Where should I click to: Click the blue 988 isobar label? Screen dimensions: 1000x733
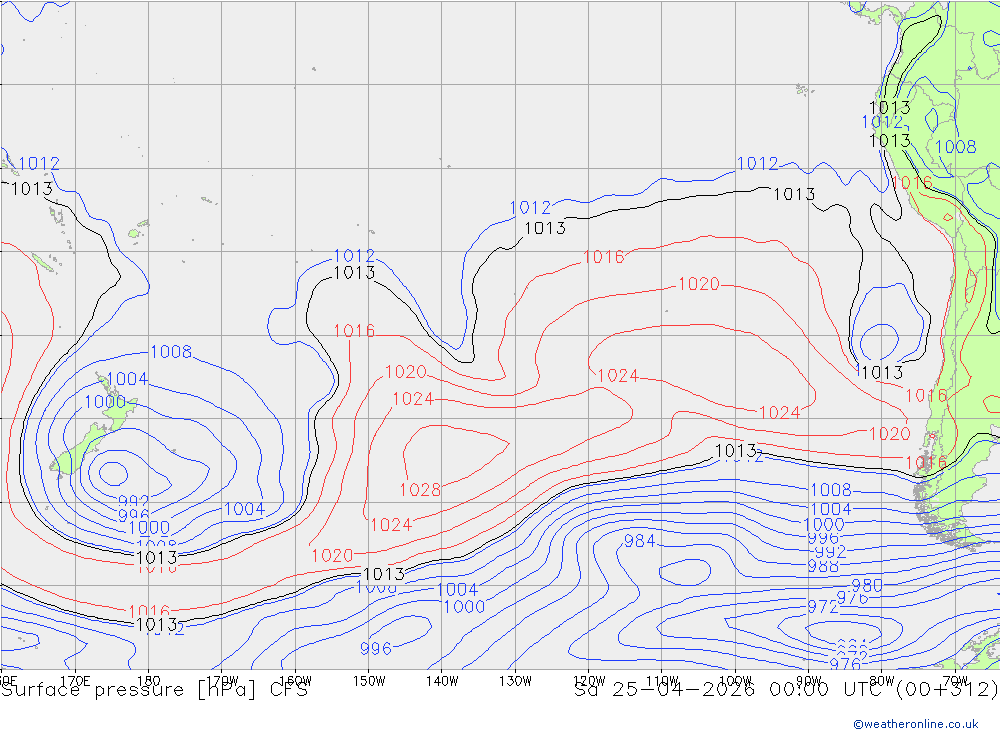point(823,566)
